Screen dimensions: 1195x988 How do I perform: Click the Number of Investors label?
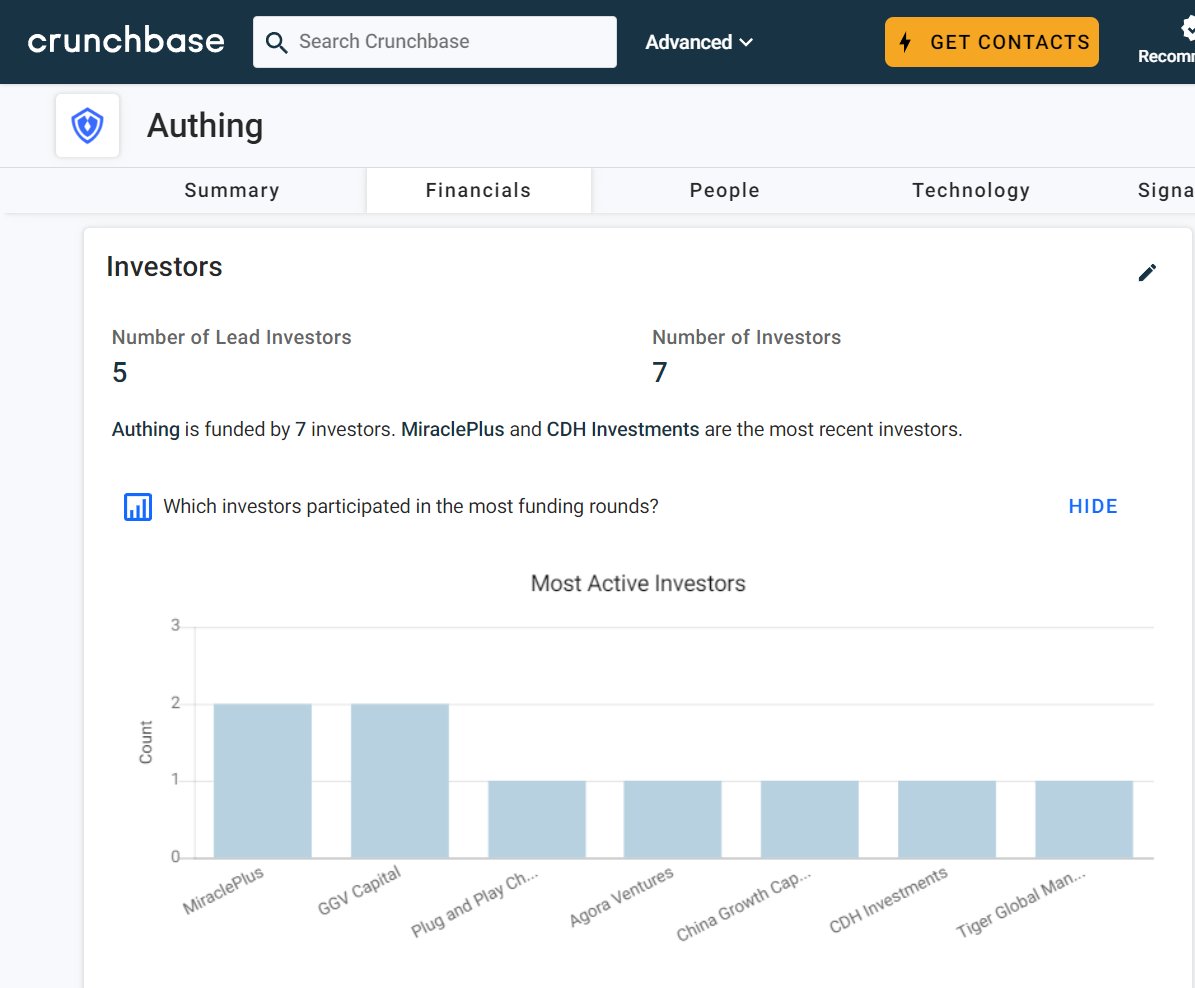(x=746, y=337)
